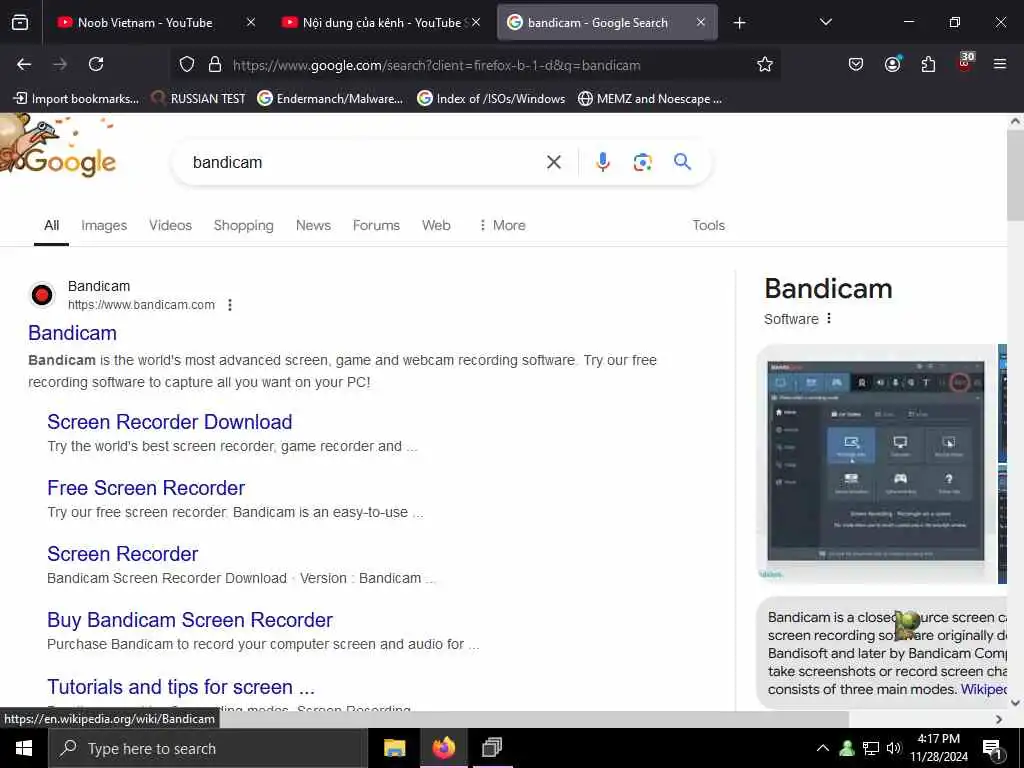Select the Shopping search tab
The height and width of the screenshot is (768, 1024).
(244, 225)
